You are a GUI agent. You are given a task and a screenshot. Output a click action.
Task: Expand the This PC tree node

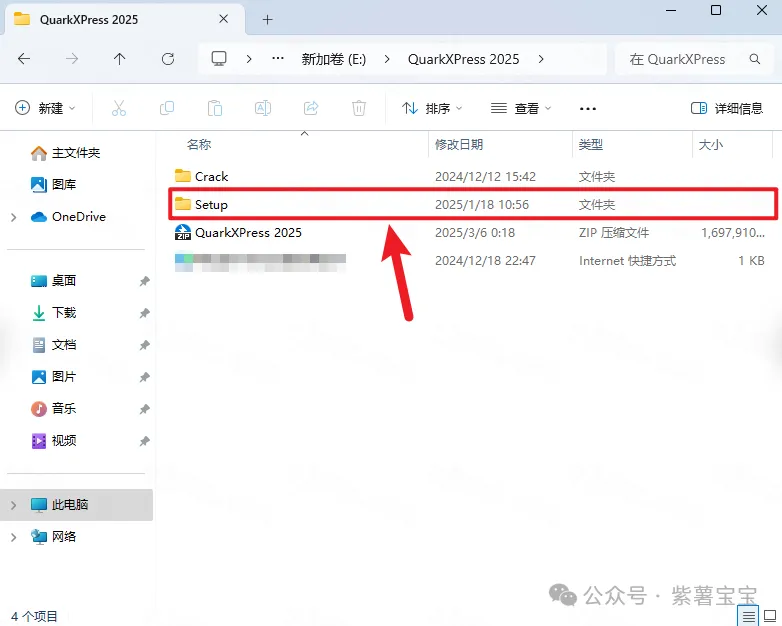13,505
